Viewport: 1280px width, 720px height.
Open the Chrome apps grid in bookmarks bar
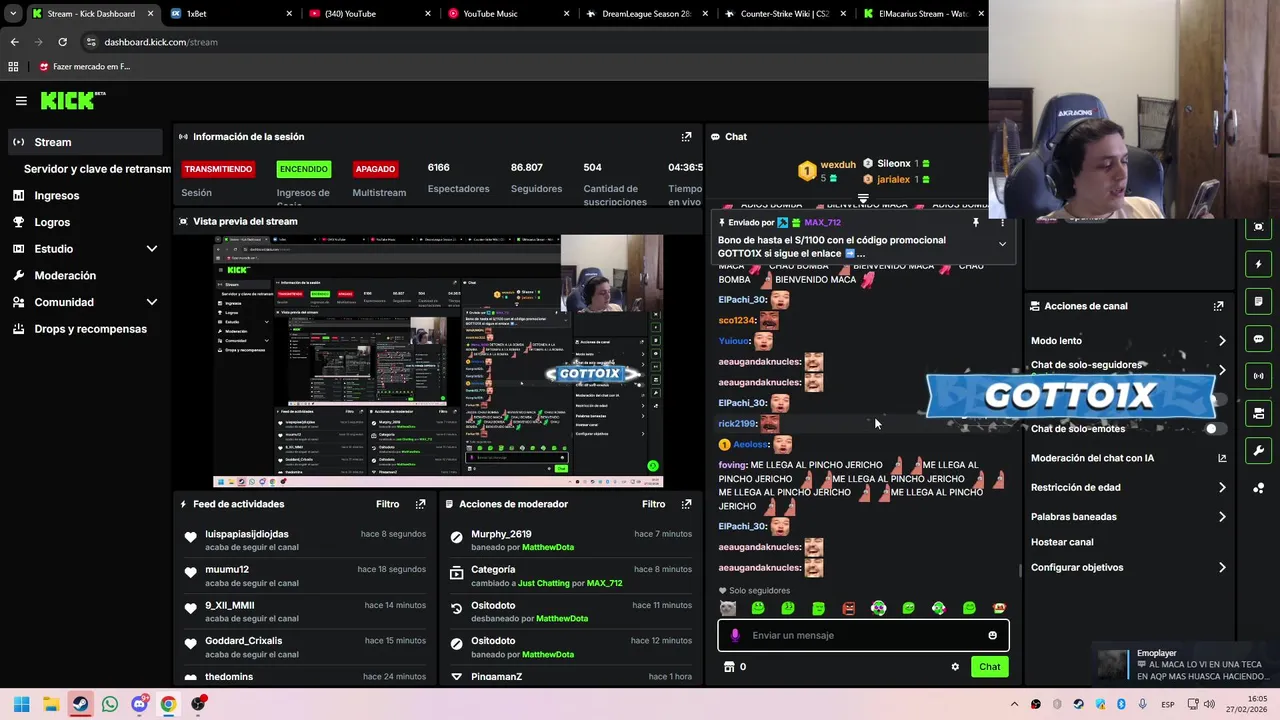[13, 67]
